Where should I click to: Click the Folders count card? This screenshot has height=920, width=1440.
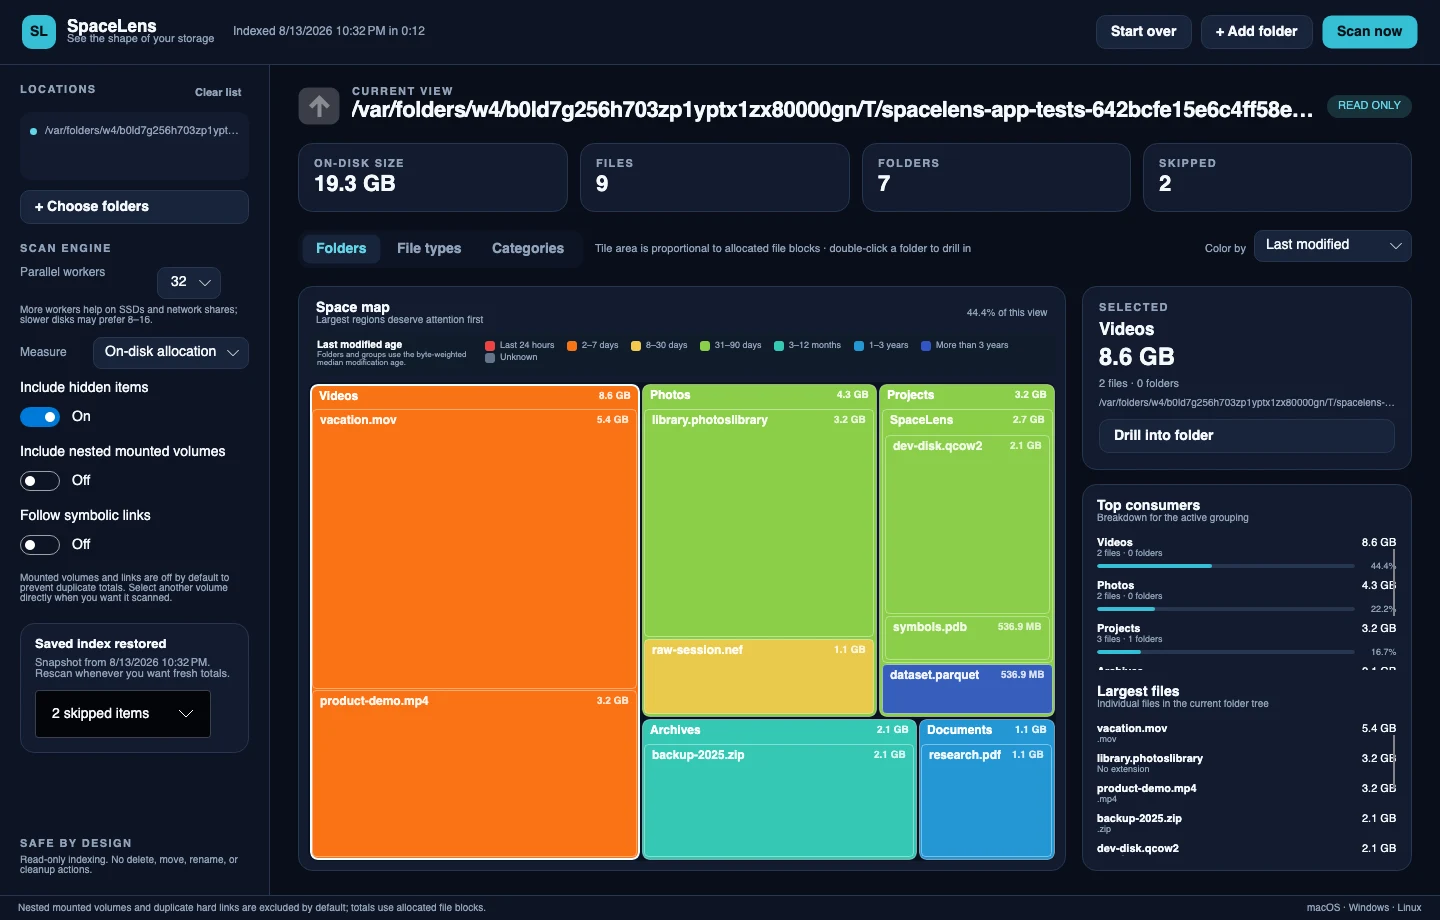coord(996,178)
